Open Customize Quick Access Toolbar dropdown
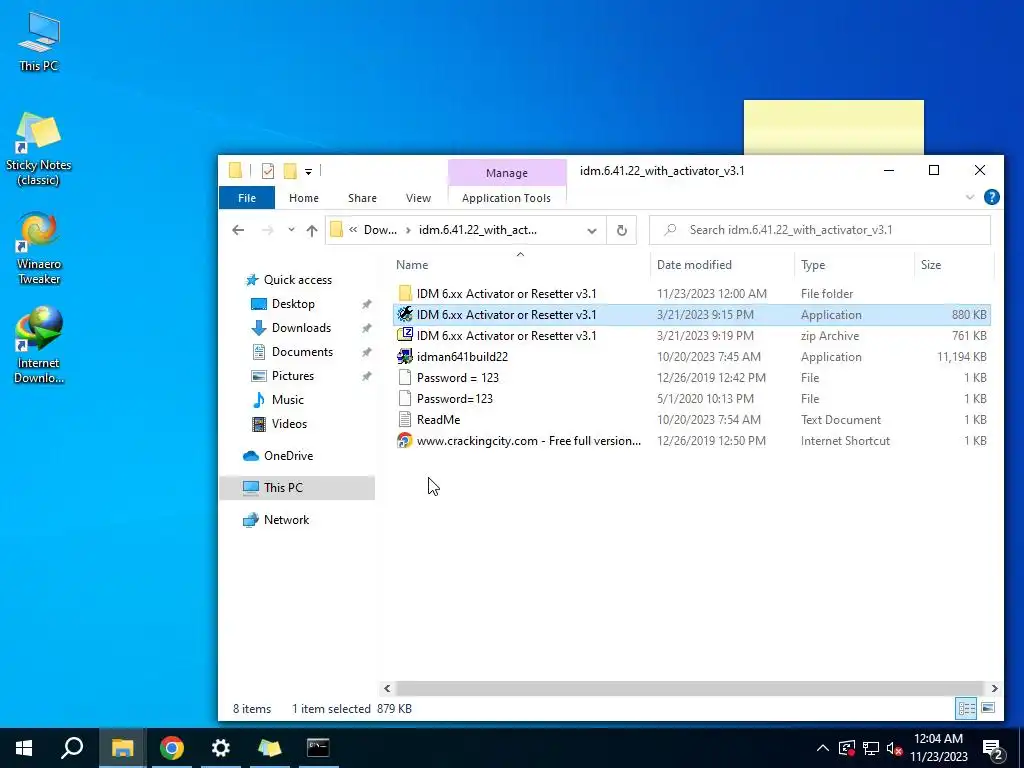The image size is (1024, 768). pyautogui.click(x=308, y=172)
